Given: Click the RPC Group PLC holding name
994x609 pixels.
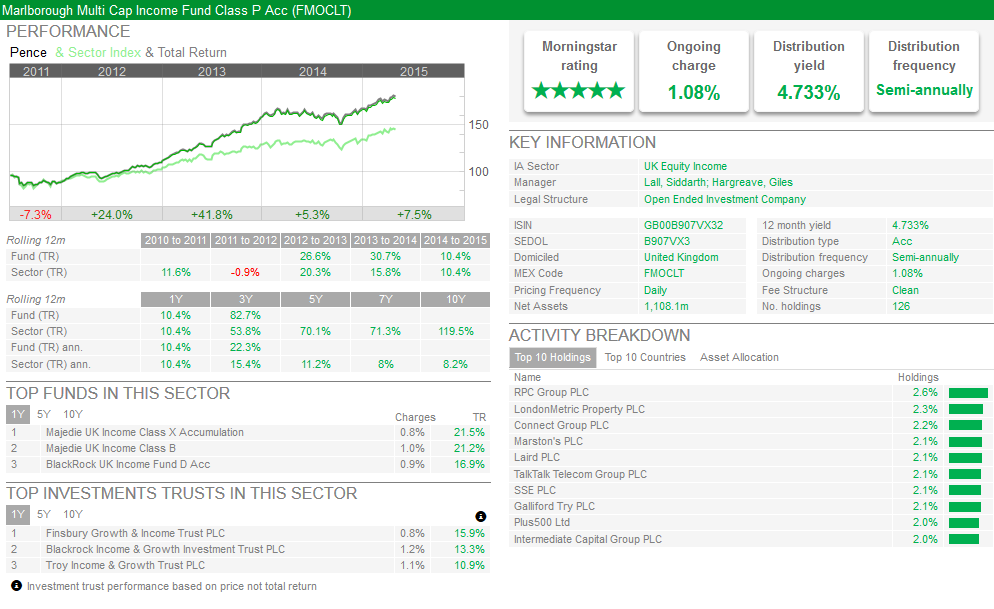Looking at the screenshot, I should pos(552,392).
